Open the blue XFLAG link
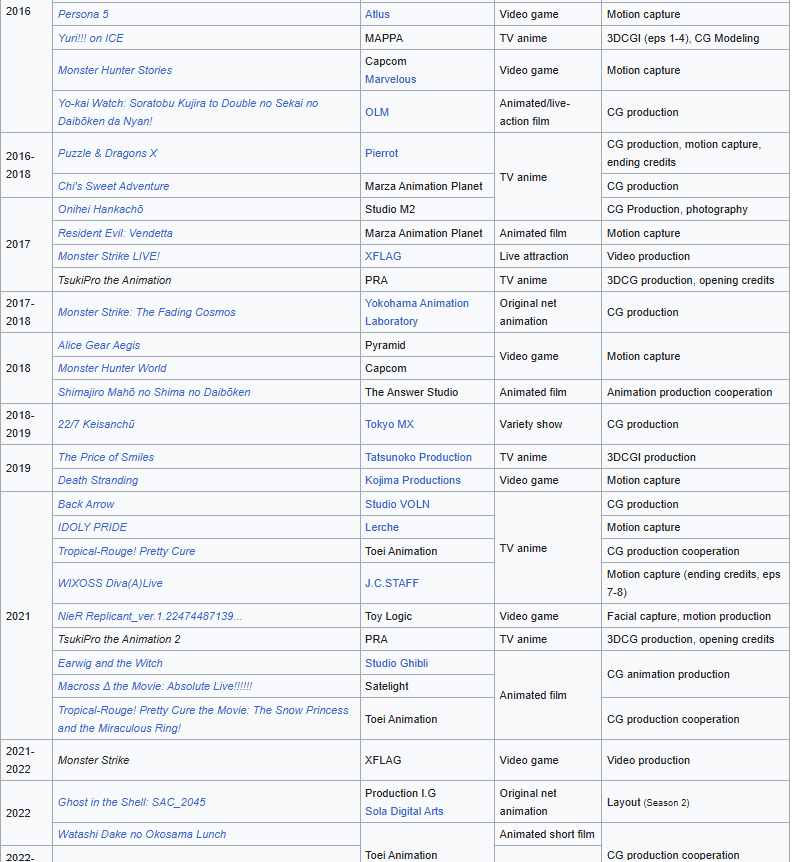The image size is (792, 862). pyautogui.click(x=383, y=256)
